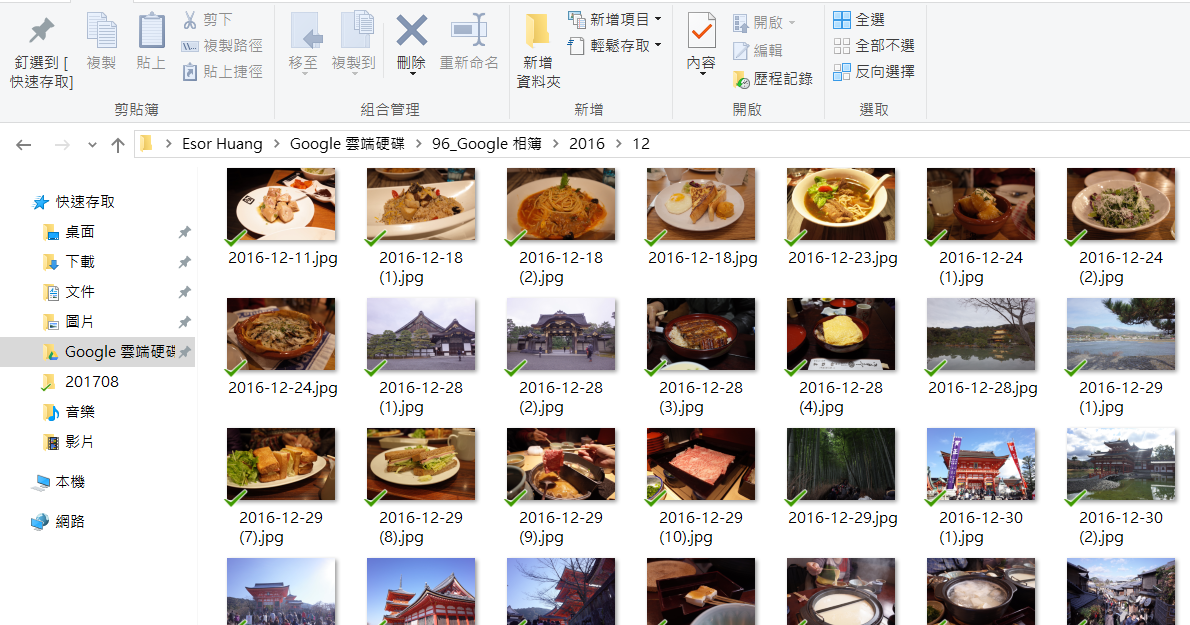
Task: Open History (歷程記錄)
Action: click(x=773, y=78)
